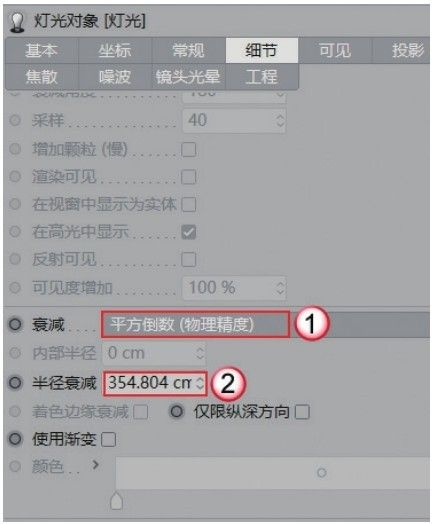Switch to the 常规 tab
433x524 pixels.
(188, 50)
